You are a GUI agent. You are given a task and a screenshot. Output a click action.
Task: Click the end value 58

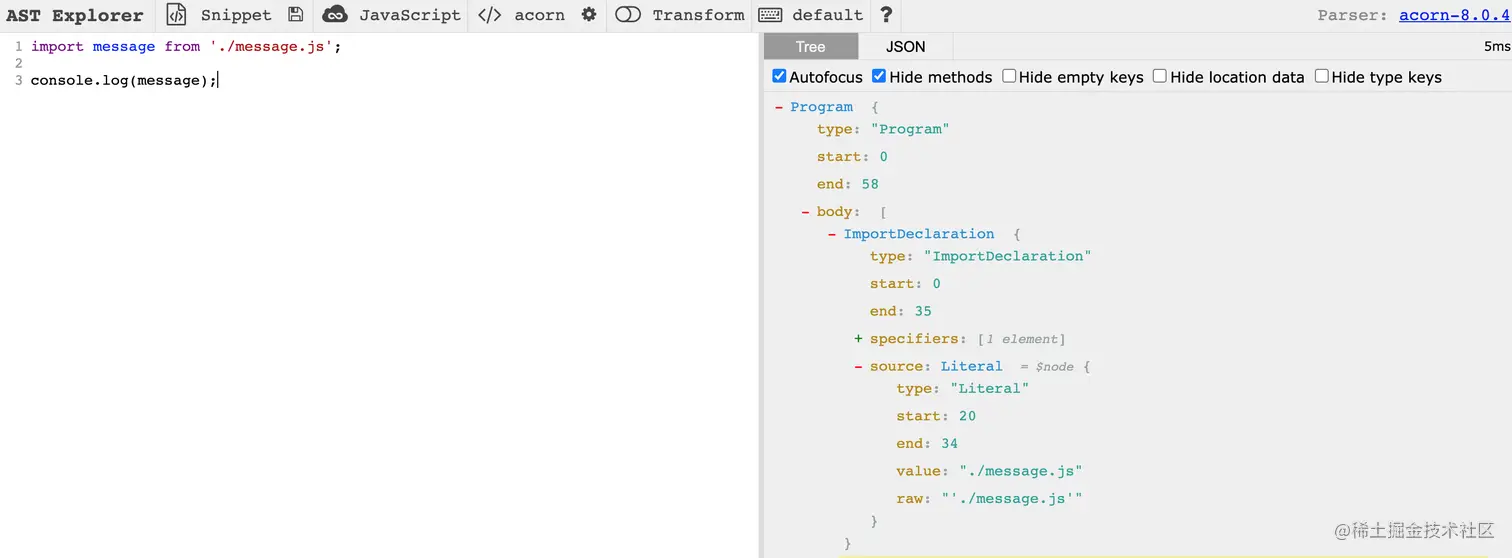870,184
